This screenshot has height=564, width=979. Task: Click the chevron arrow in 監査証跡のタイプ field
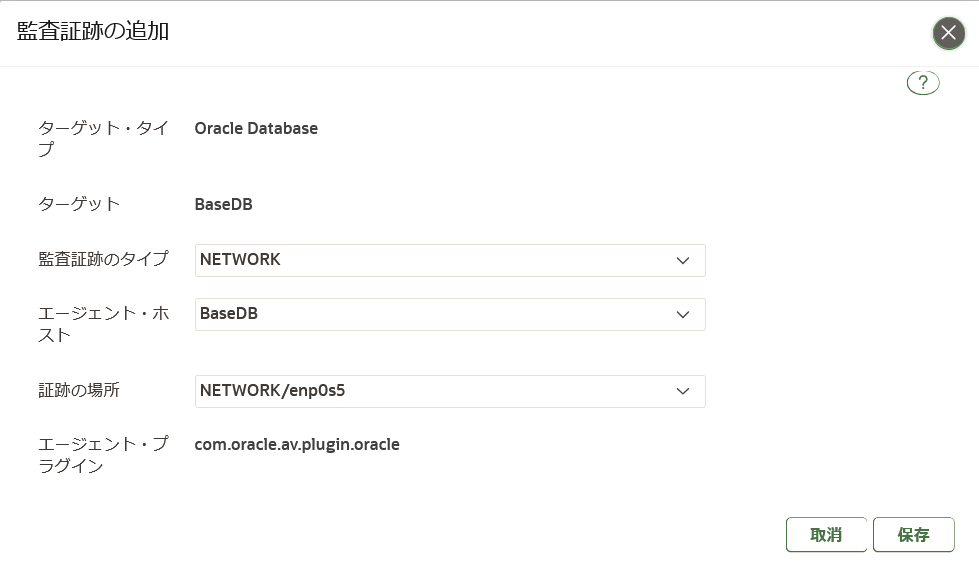click(683, 260)
